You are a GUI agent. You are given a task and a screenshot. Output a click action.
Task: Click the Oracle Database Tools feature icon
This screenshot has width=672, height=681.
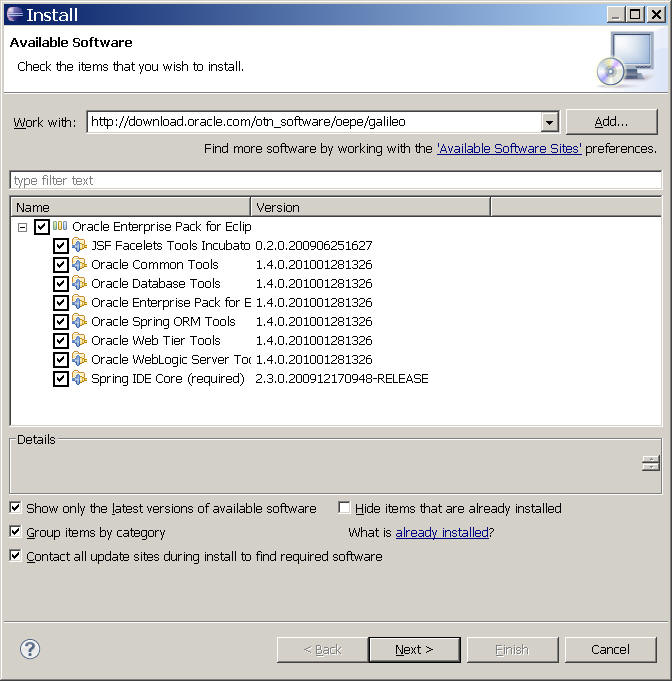tap(79, 283)
